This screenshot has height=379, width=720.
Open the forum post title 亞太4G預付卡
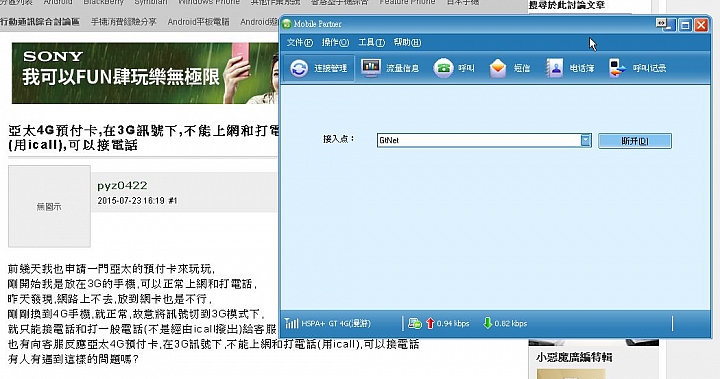(143, 138)
